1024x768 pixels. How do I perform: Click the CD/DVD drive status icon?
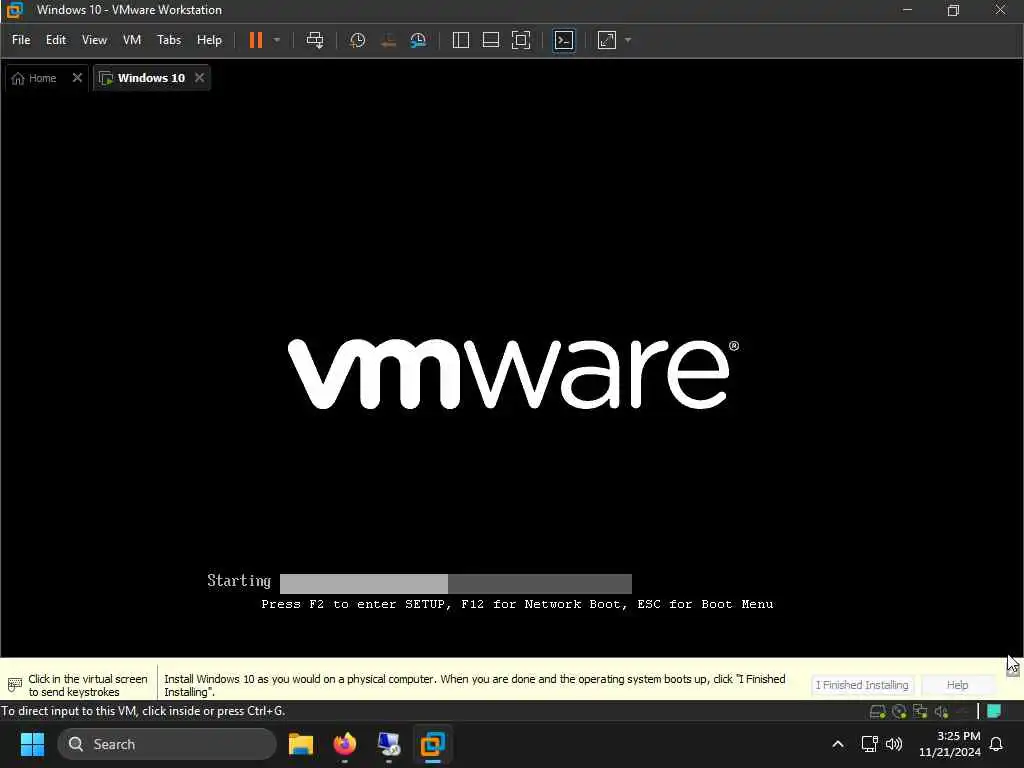[x=899, y=712]
